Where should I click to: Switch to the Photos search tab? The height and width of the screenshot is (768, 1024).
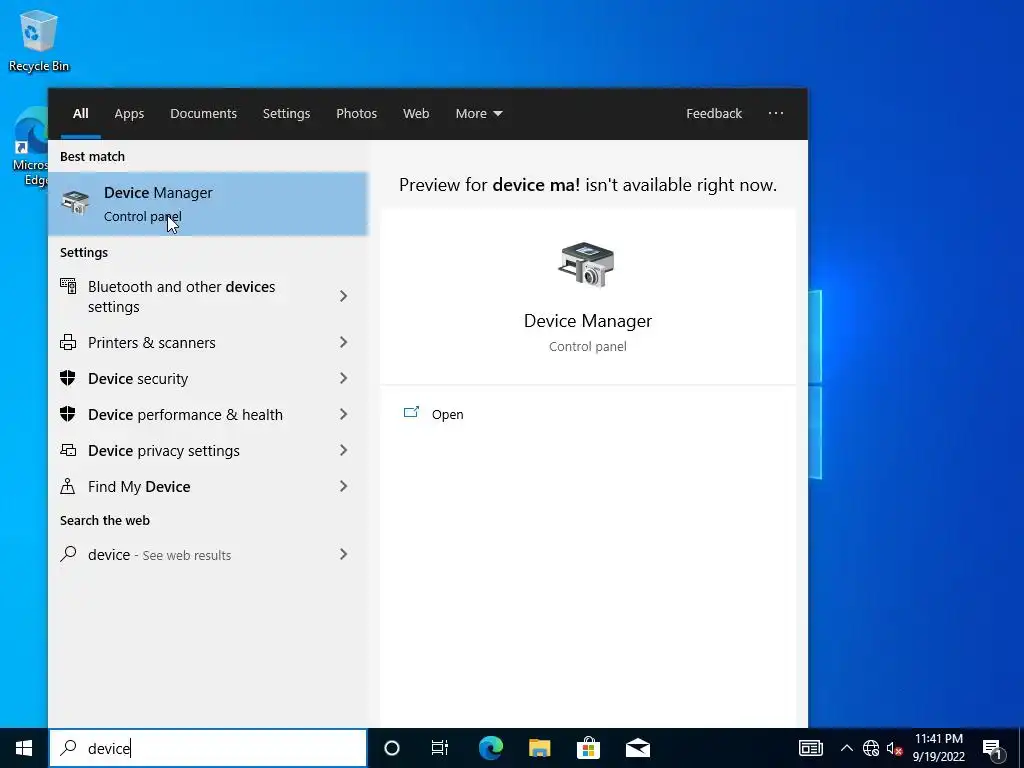(357, 114)
